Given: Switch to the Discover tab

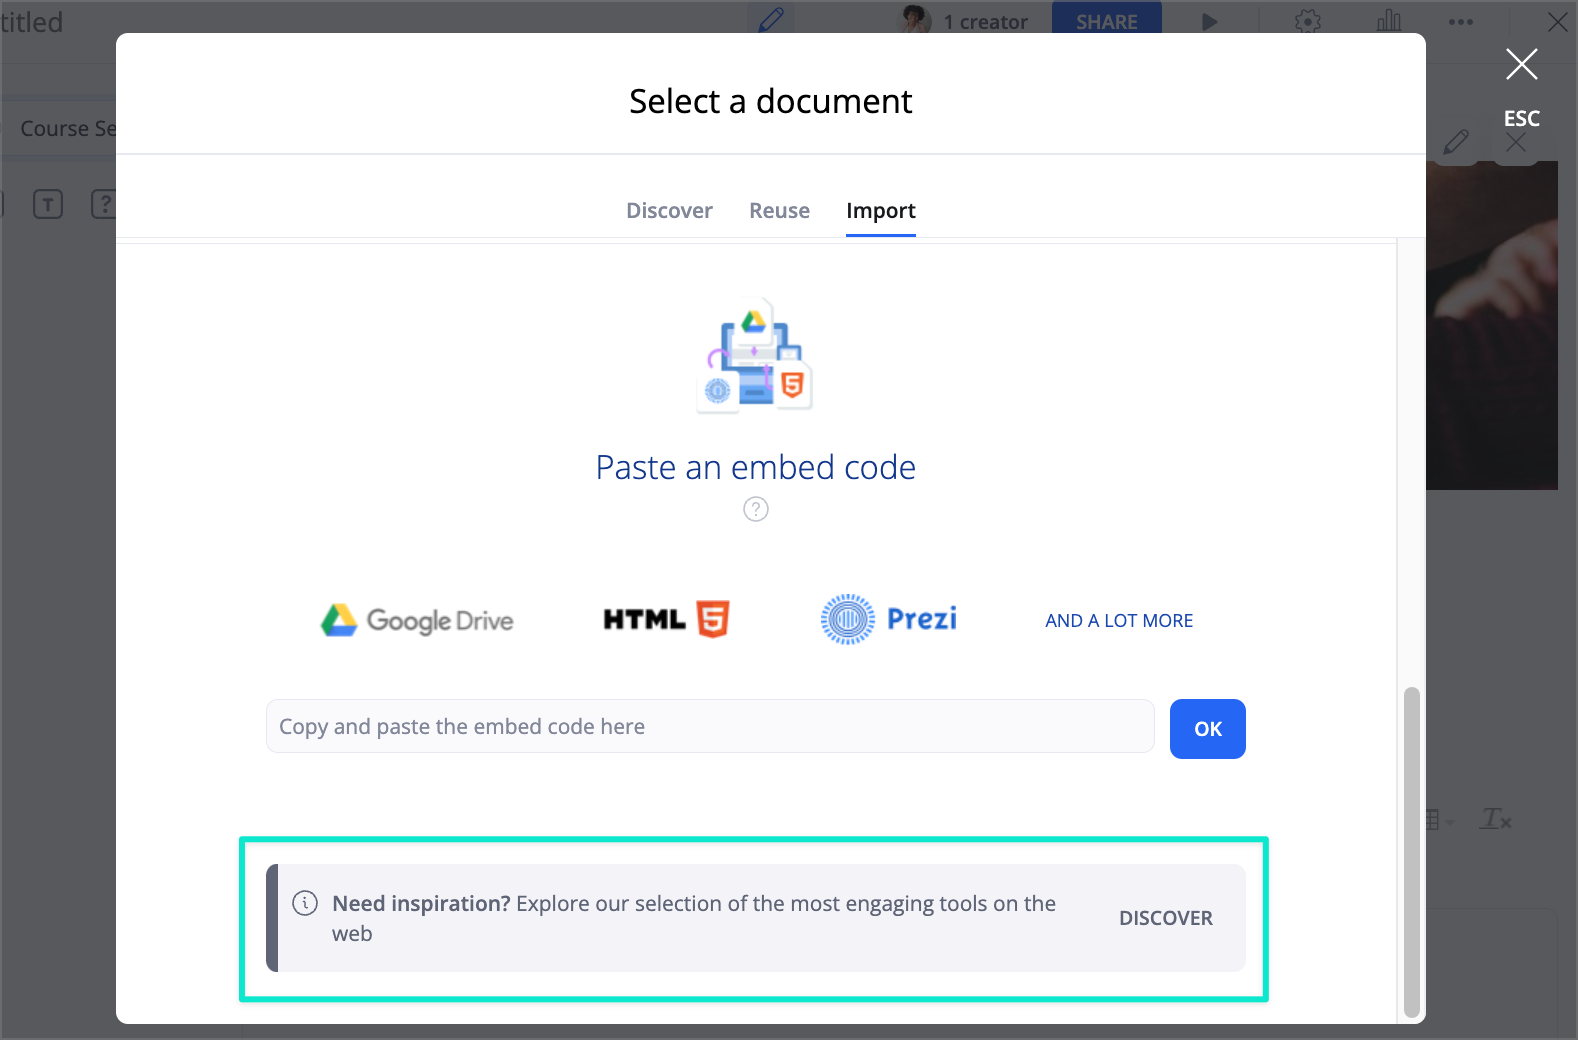Looking at the screenshot, I should [x=669, y=211].
